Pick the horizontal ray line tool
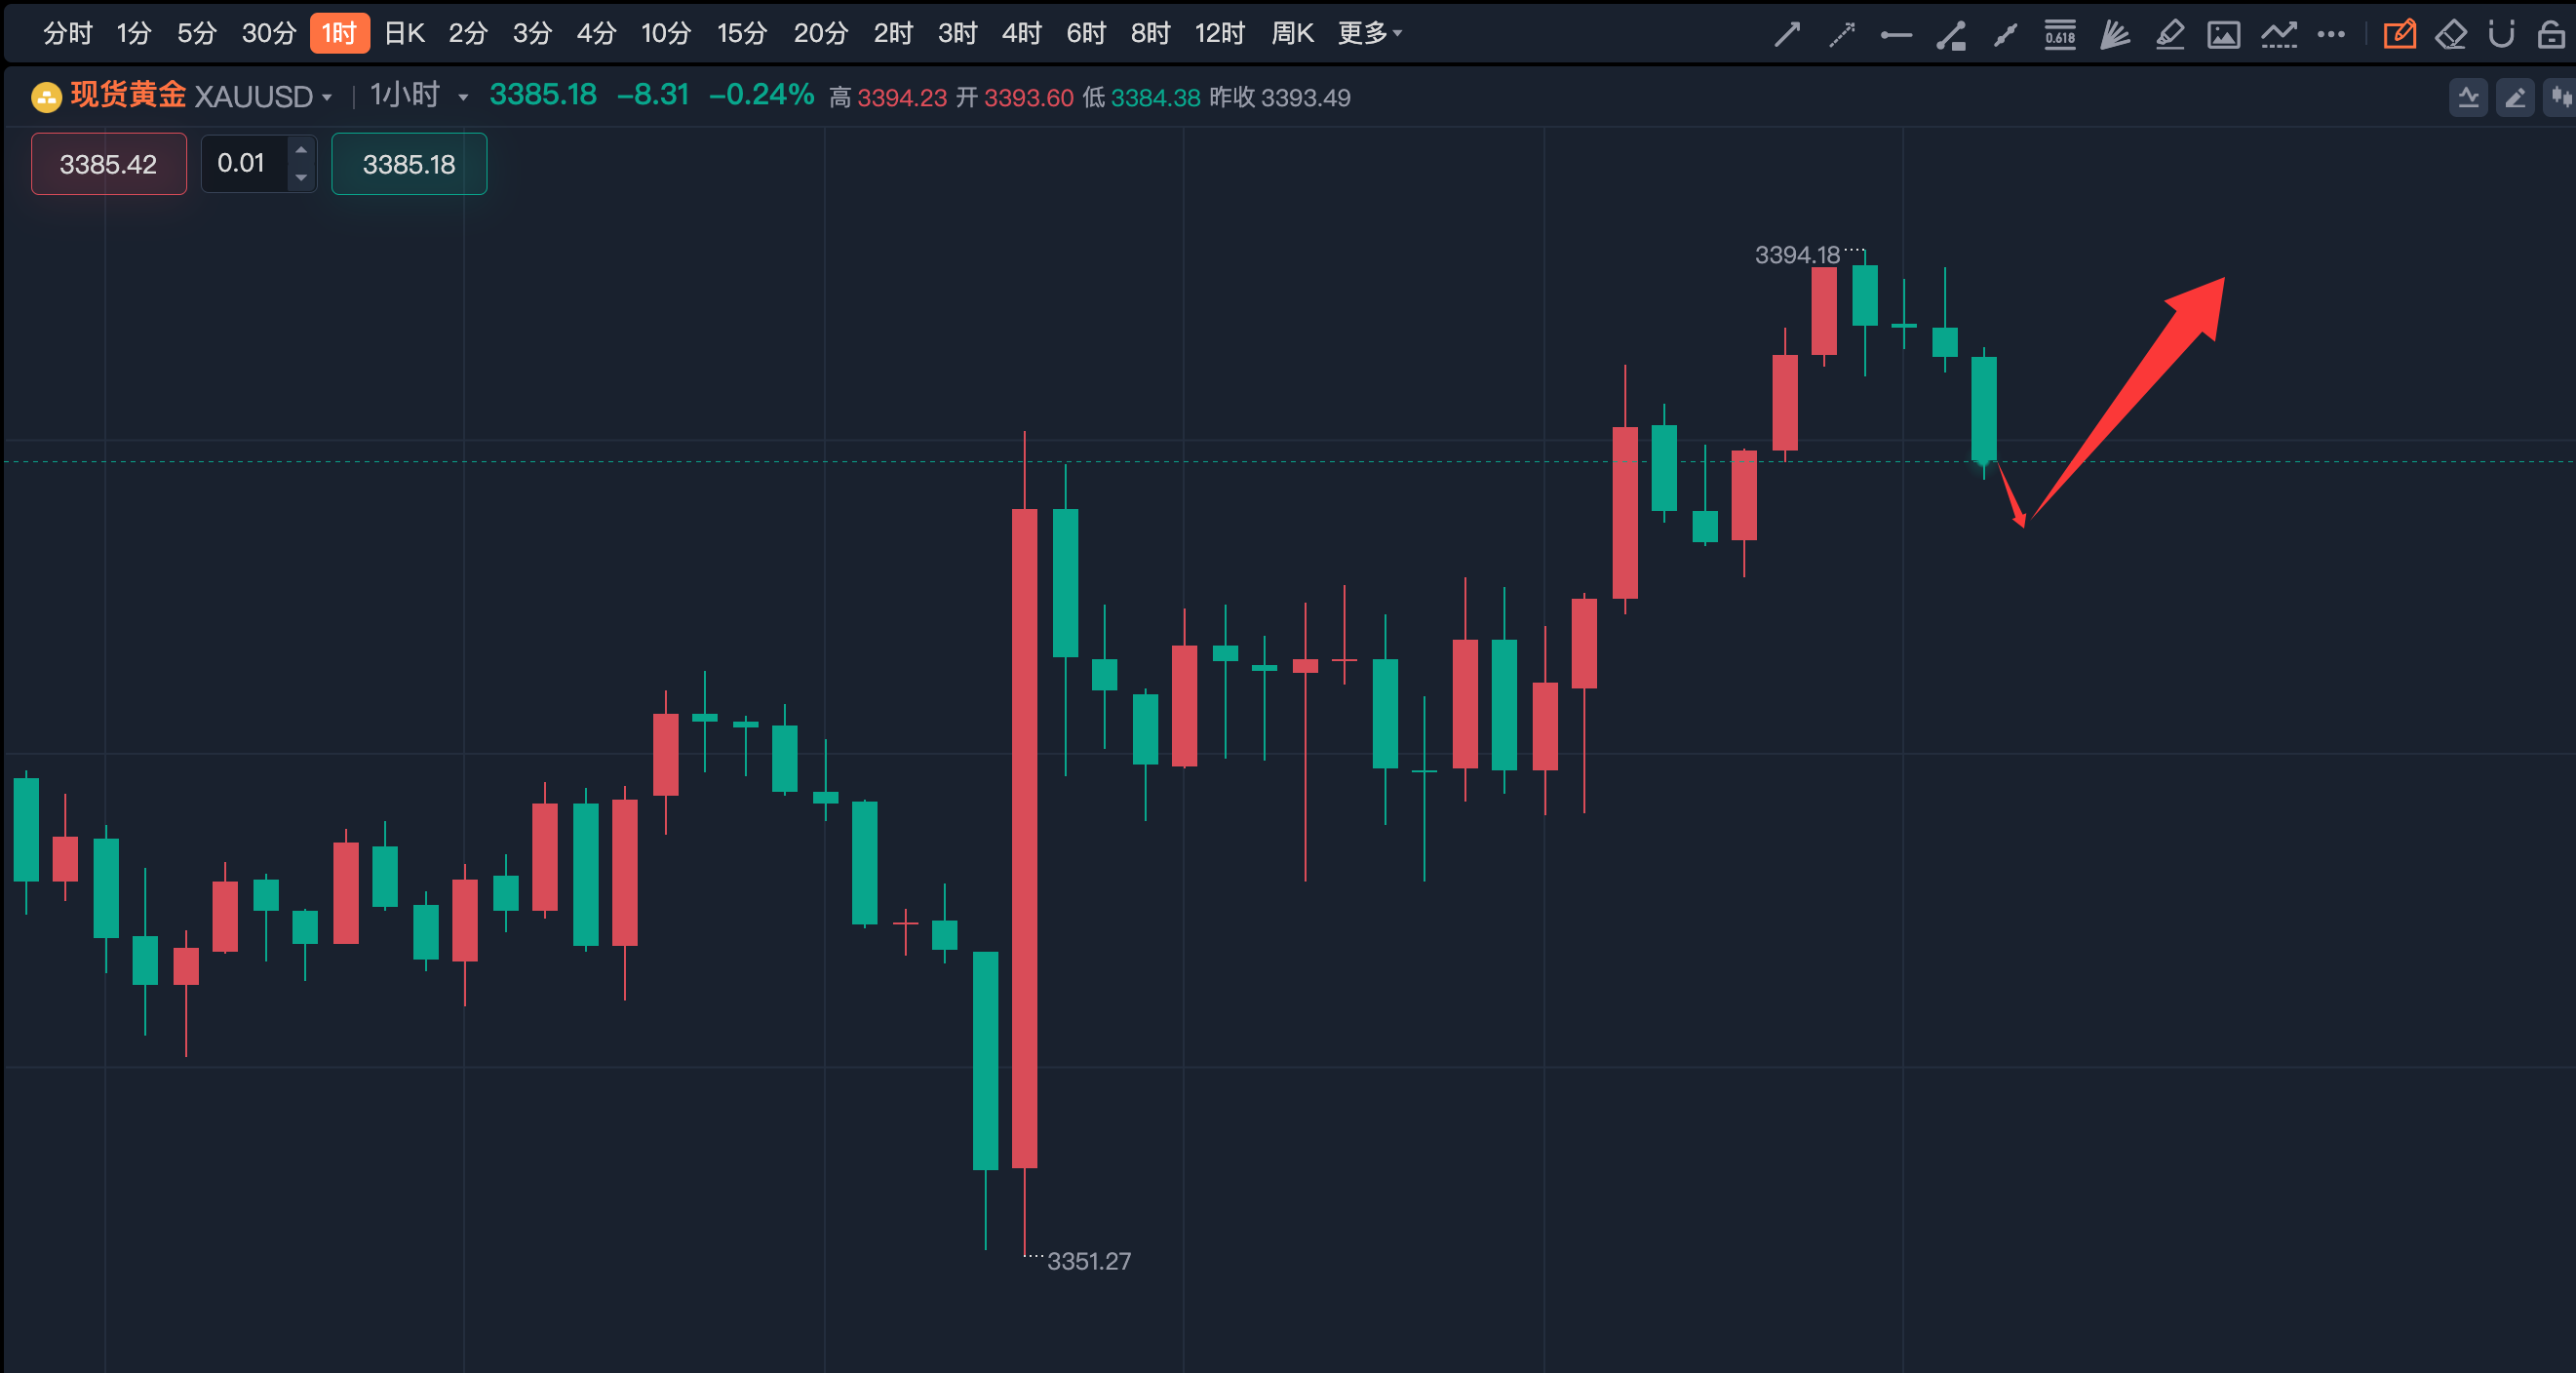Screen dimensions: 2576x1373 tap(1896, 35)
